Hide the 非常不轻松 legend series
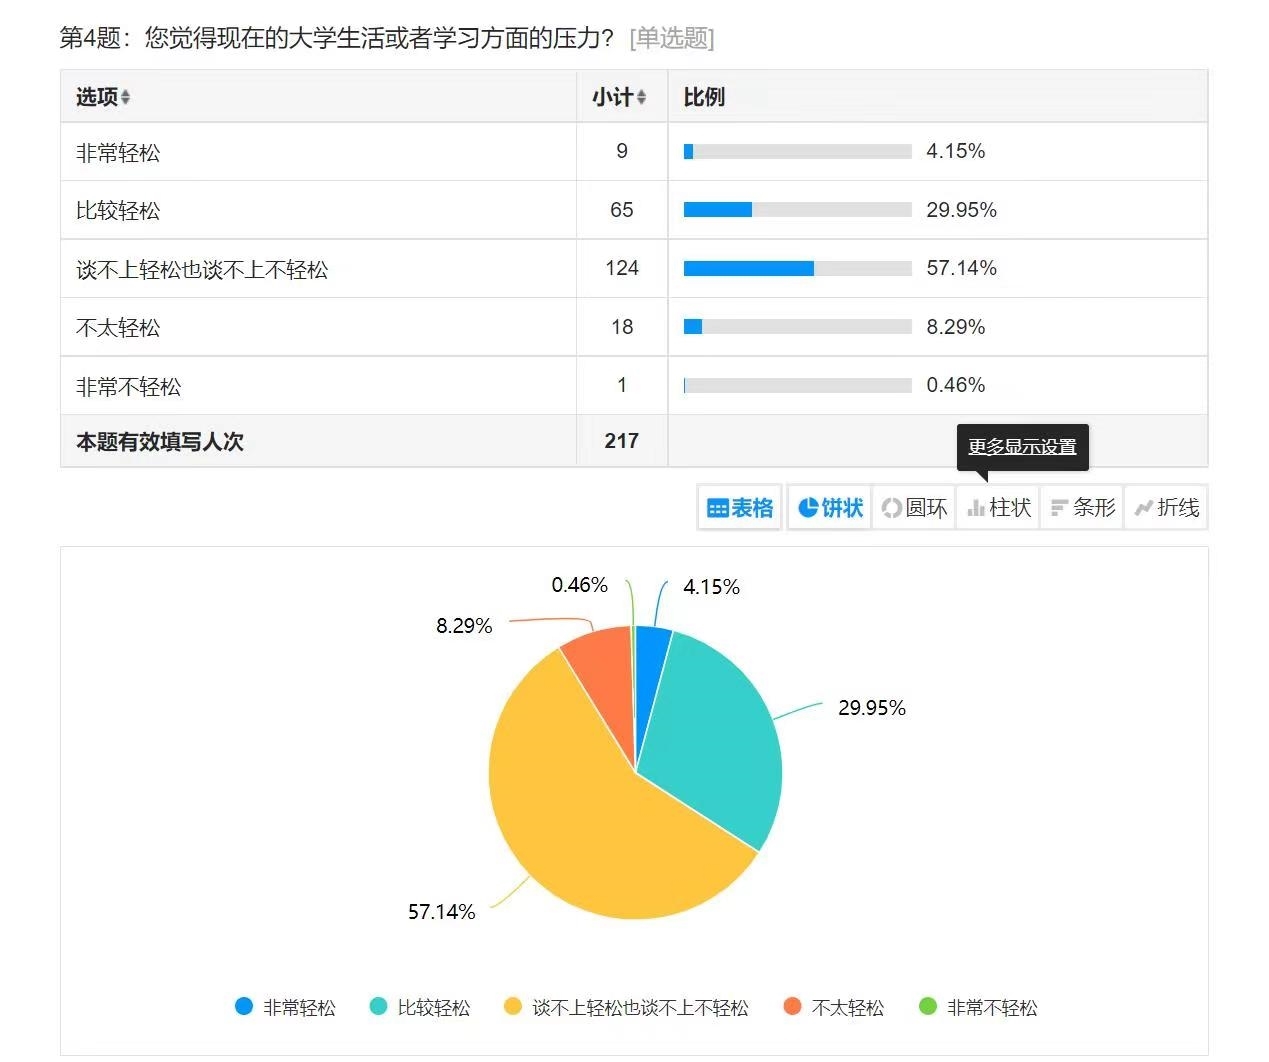Viewport: 1269px width, 1062px height. pyautogui.click(x=978, y=1007)
